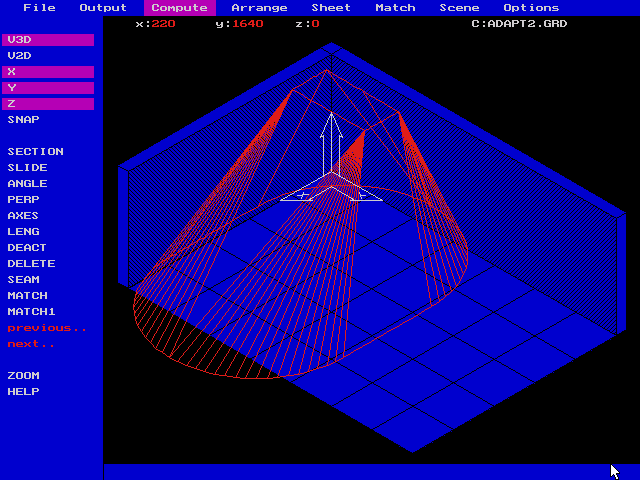This screenshot has width=640, height=480.
Task: Select the SLIDE command
Action: (x=27, y=167)
